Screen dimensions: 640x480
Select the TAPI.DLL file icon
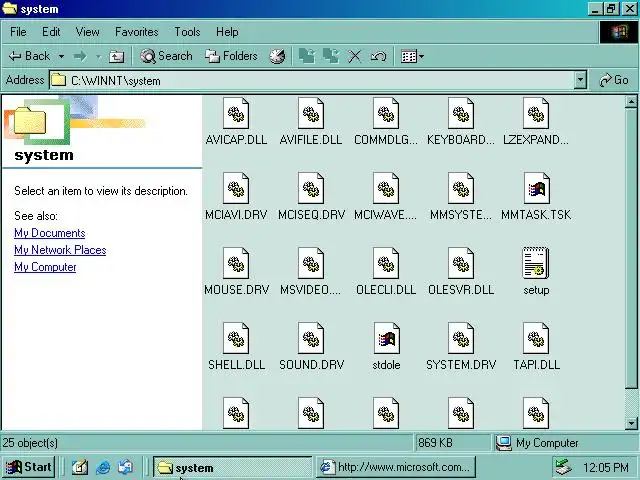[x=536, y=338]
